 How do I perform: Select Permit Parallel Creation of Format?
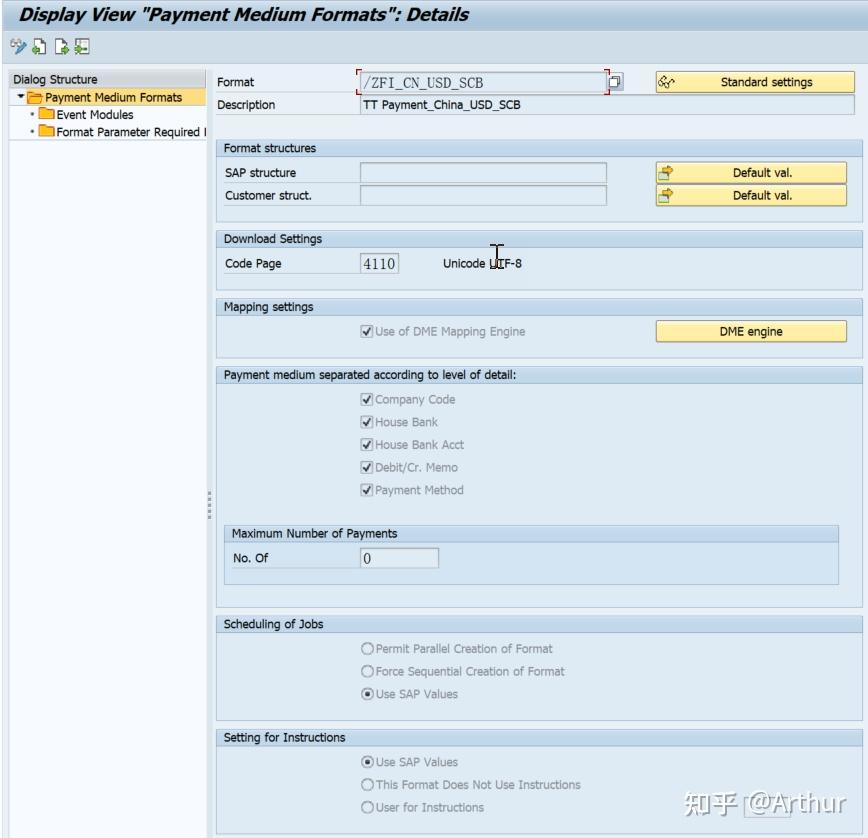tap(367, 648)
